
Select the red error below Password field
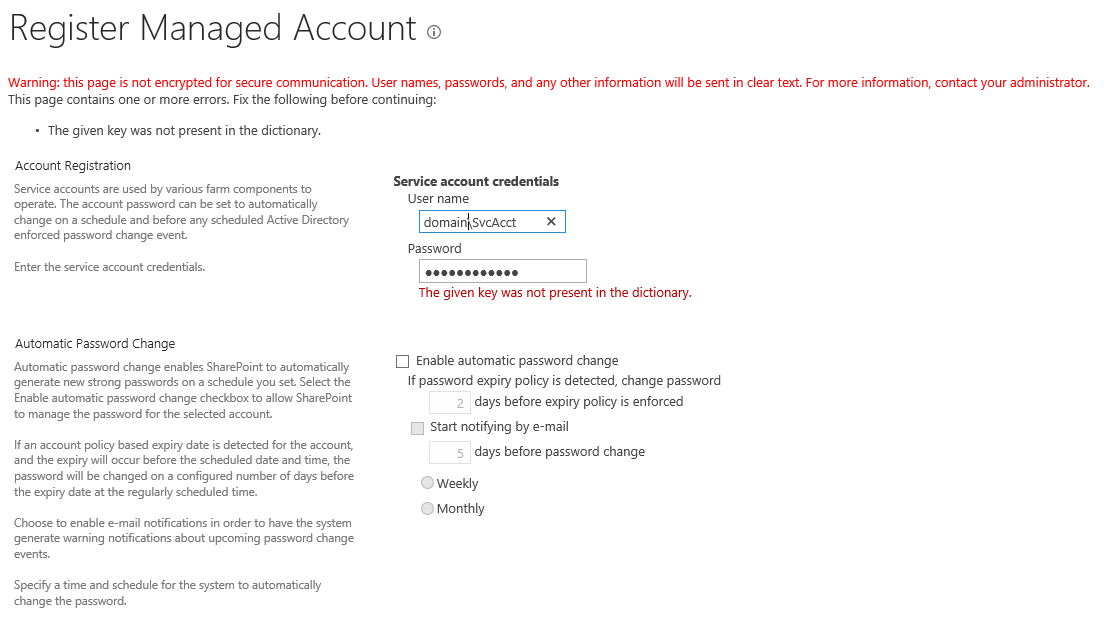pos(555,292)
